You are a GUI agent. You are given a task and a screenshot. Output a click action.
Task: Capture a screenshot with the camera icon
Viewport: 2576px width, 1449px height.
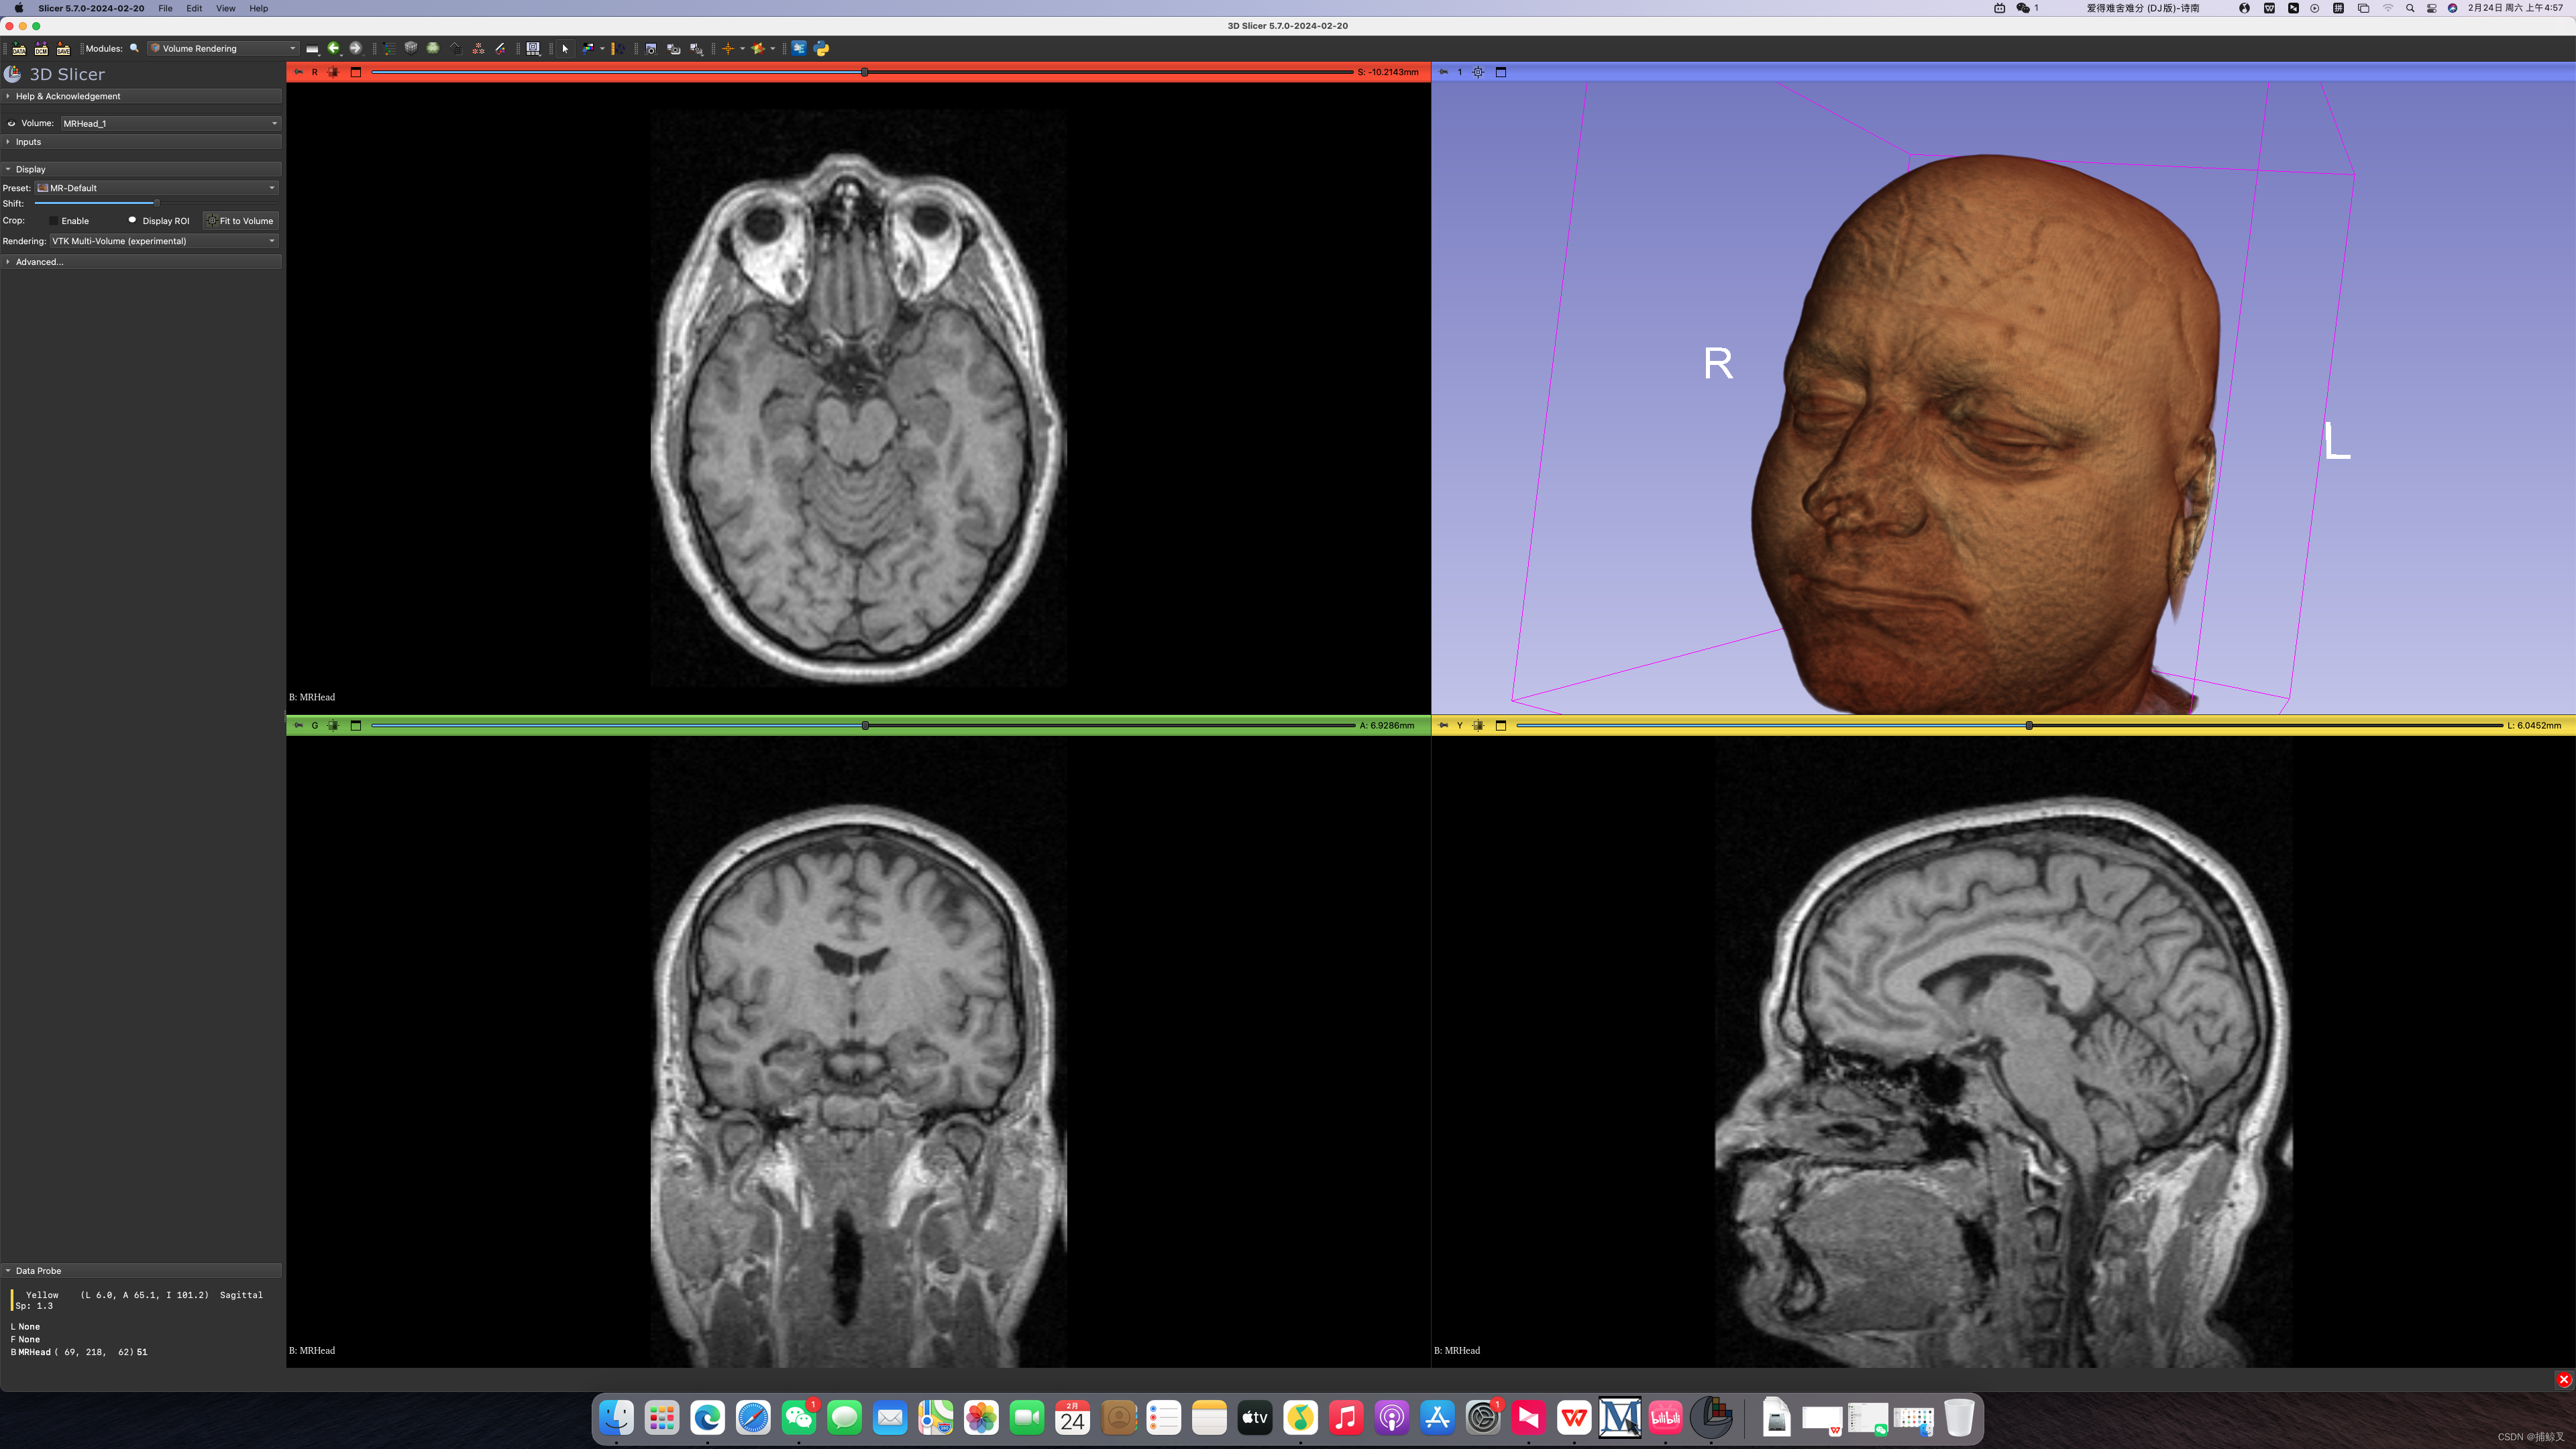(x=651, y=48)
